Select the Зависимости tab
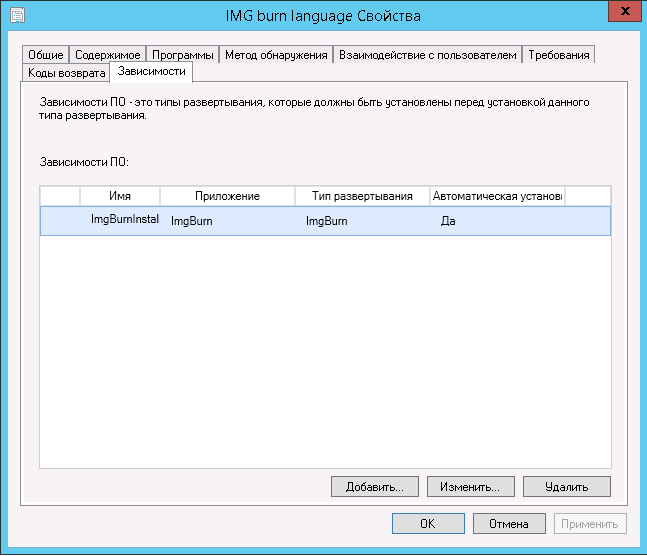Screen dimensions: 647x556 (x=151, y=72)
